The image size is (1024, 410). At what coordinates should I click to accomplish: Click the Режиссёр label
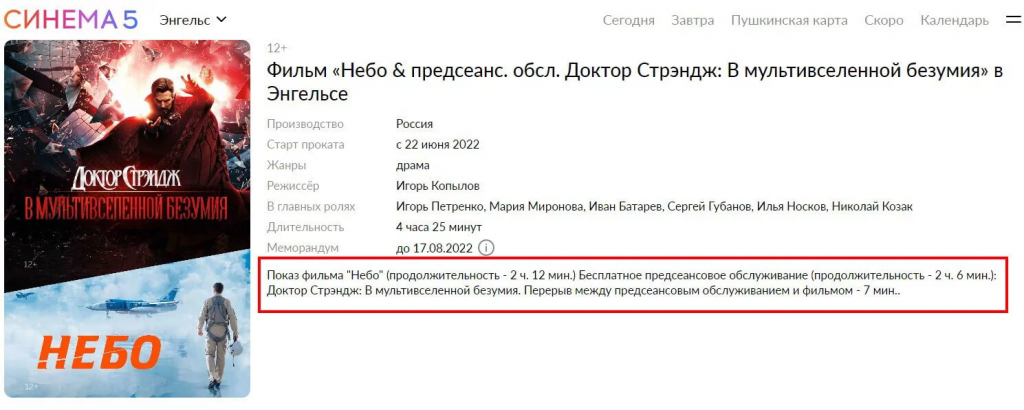pyautogui.click(x=293, y=186)
